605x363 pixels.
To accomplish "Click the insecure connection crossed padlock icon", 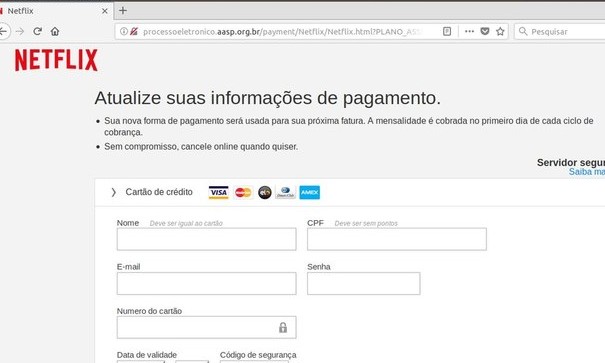I will [134, 31].
